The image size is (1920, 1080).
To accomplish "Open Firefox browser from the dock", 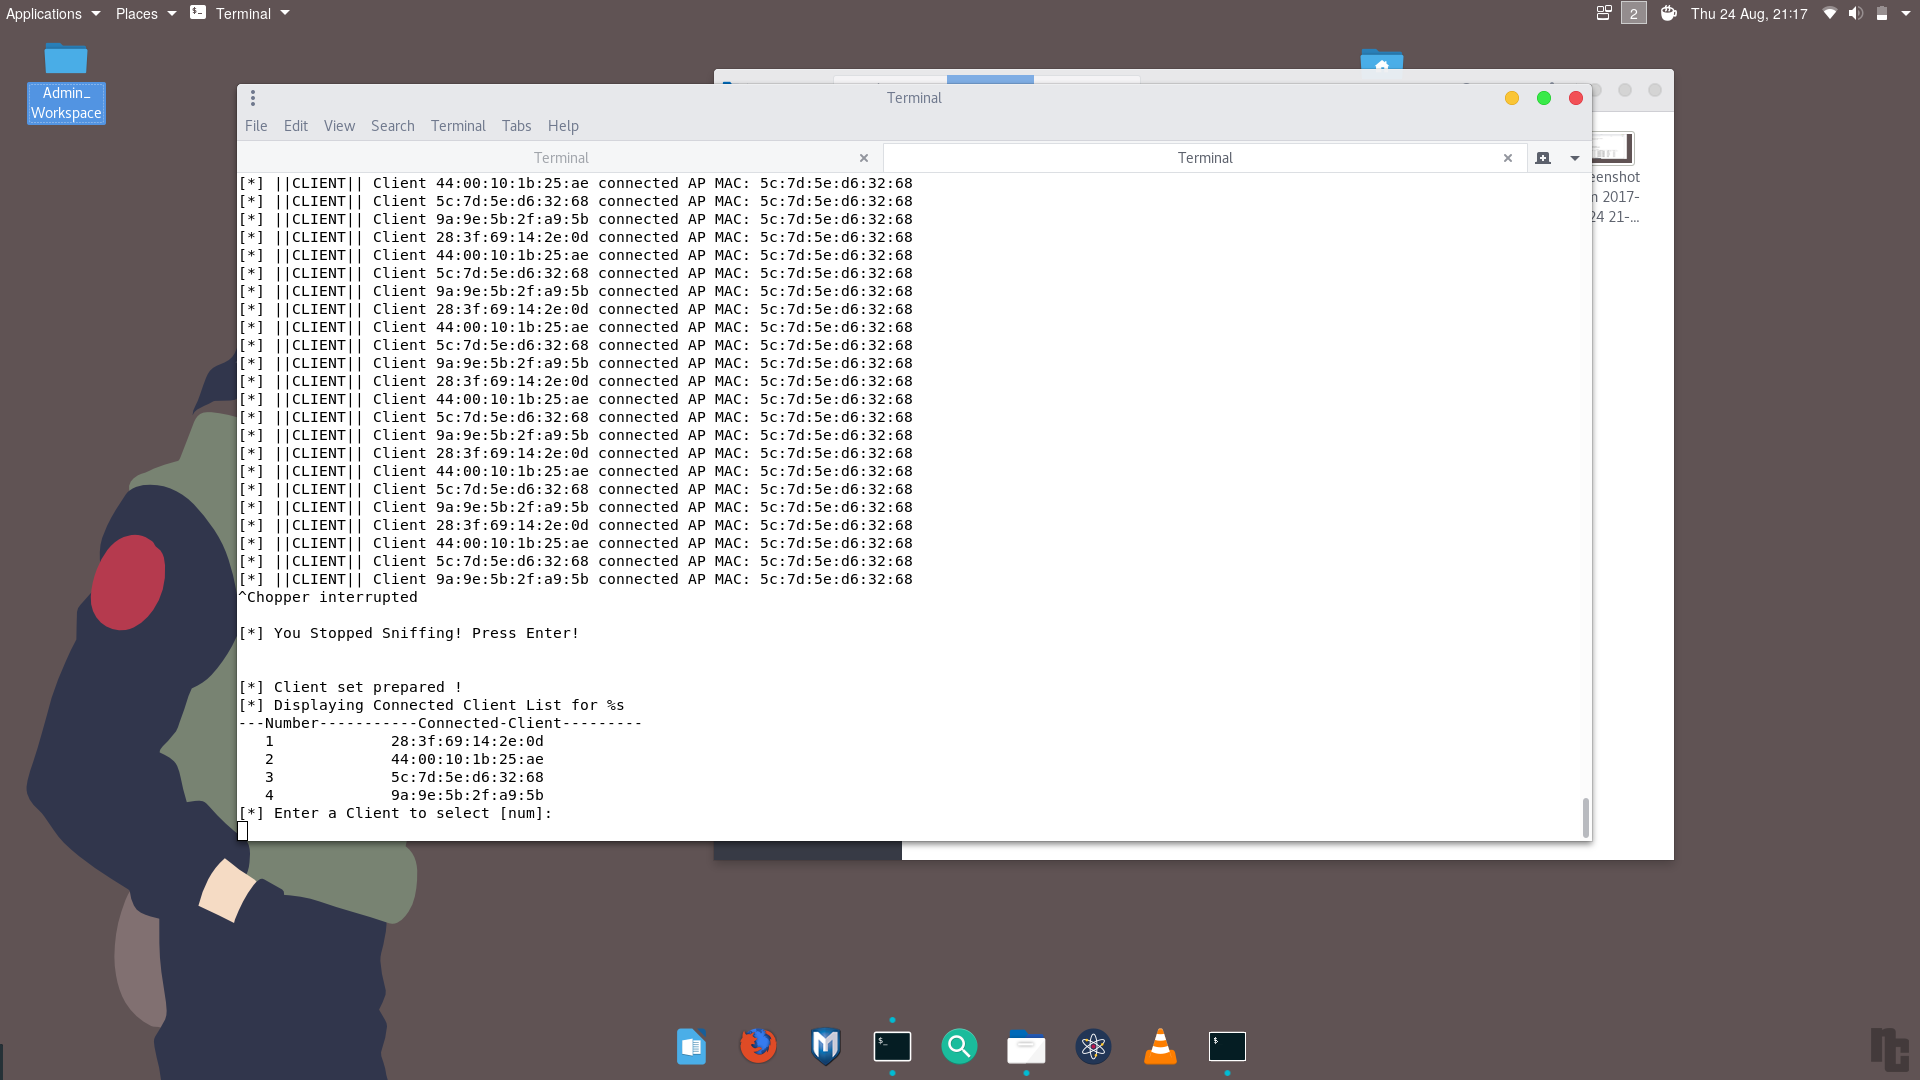I will [758, 1046].
